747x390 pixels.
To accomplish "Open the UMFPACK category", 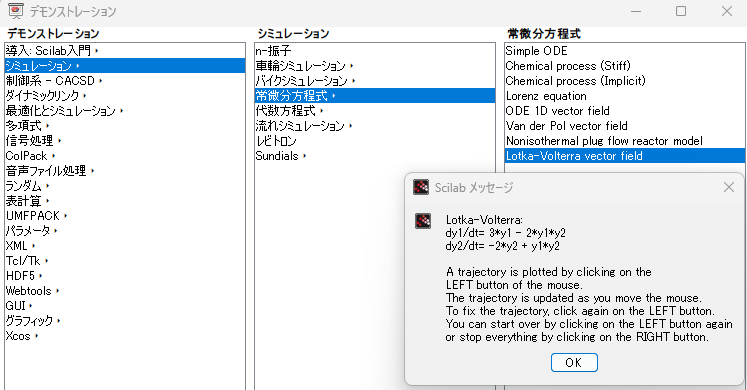I will tap(125, 216).
